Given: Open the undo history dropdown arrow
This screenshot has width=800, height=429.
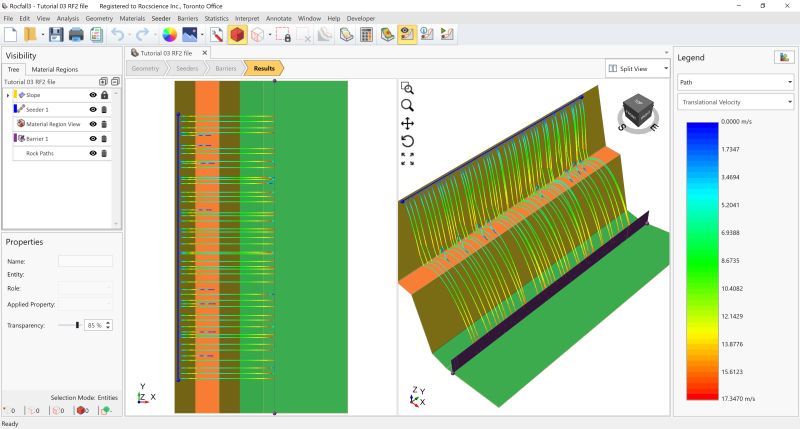Looking at the screenshot, I should 130,35.
